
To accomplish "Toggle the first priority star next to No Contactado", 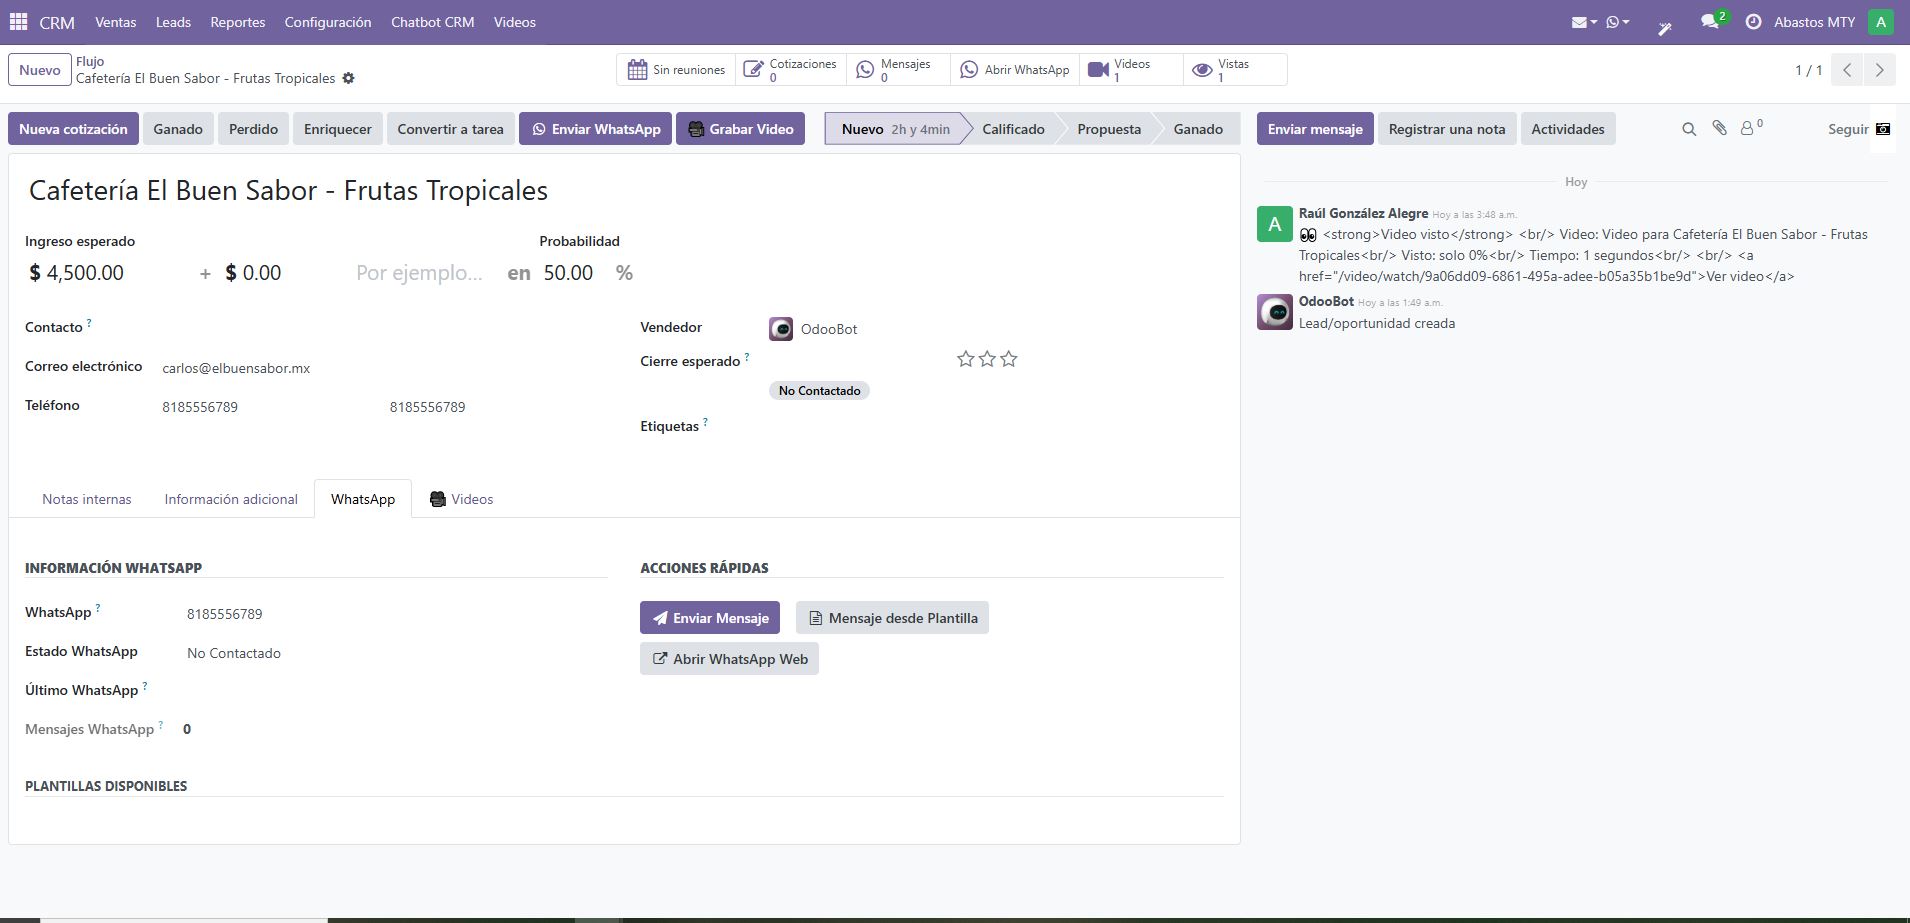I will tap(964, 358).
